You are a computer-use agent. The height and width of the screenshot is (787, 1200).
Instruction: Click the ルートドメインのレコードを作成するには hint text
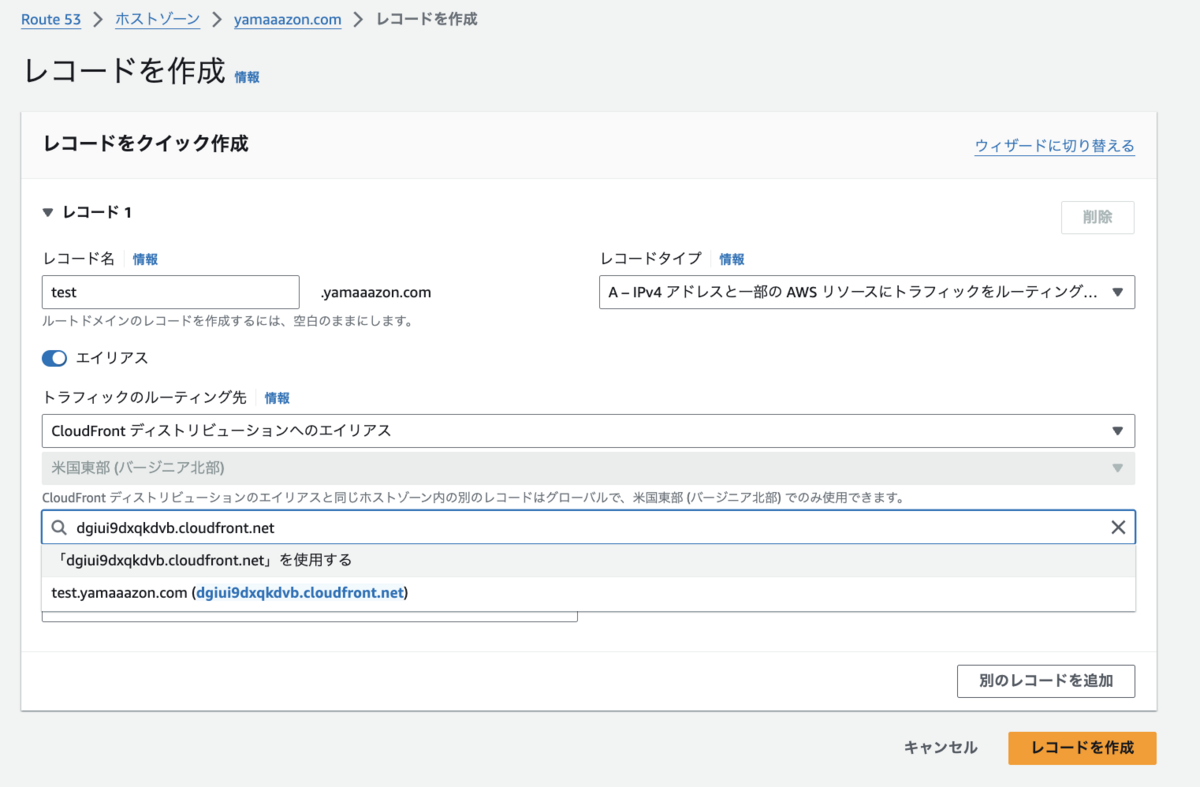[x=228, y=322]
